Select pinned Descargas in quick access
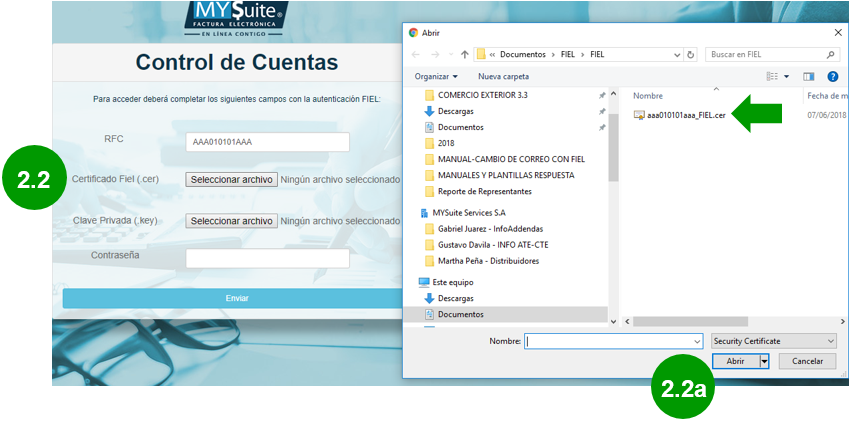The height and width of the screenshot is (421, 850). pyautogui.click(x=455, y=111)
